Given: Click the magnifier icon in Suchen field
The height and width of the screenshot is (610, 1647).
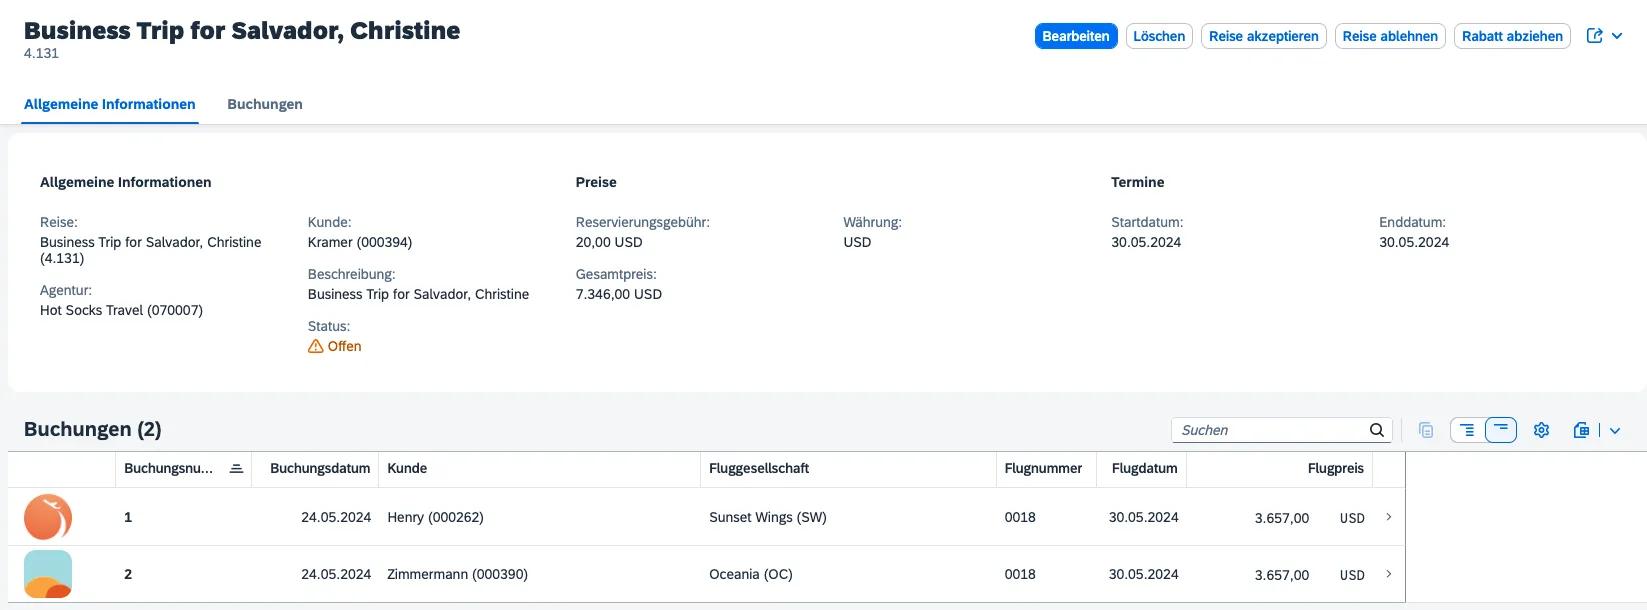Looking at the screenshot, I should [1377, 430].
